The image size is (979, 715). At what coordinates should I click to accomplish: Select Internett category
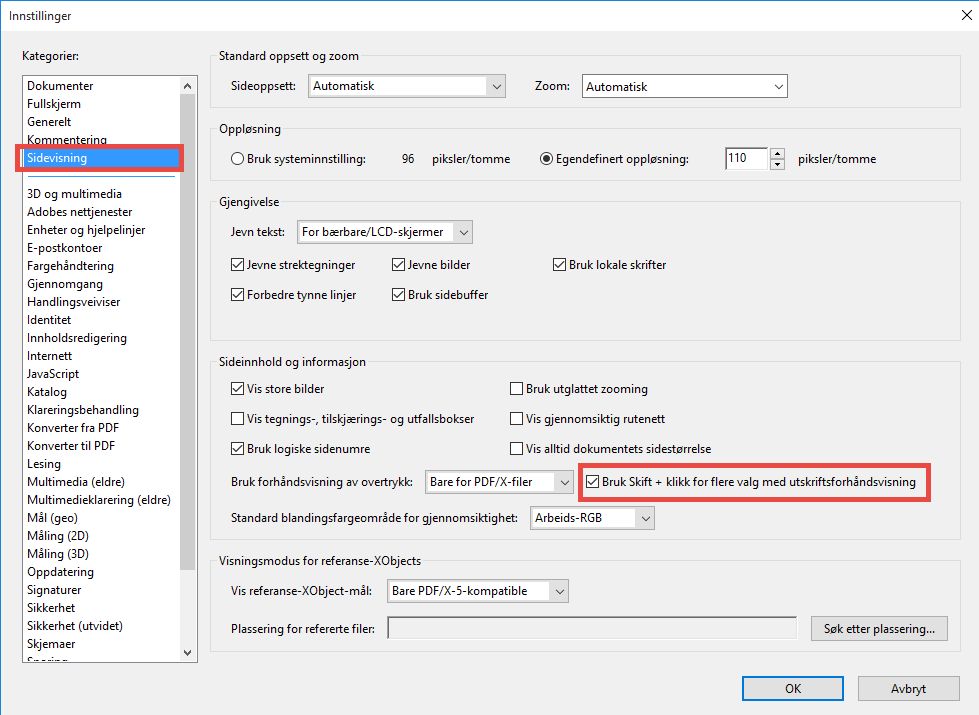(49, 356)
